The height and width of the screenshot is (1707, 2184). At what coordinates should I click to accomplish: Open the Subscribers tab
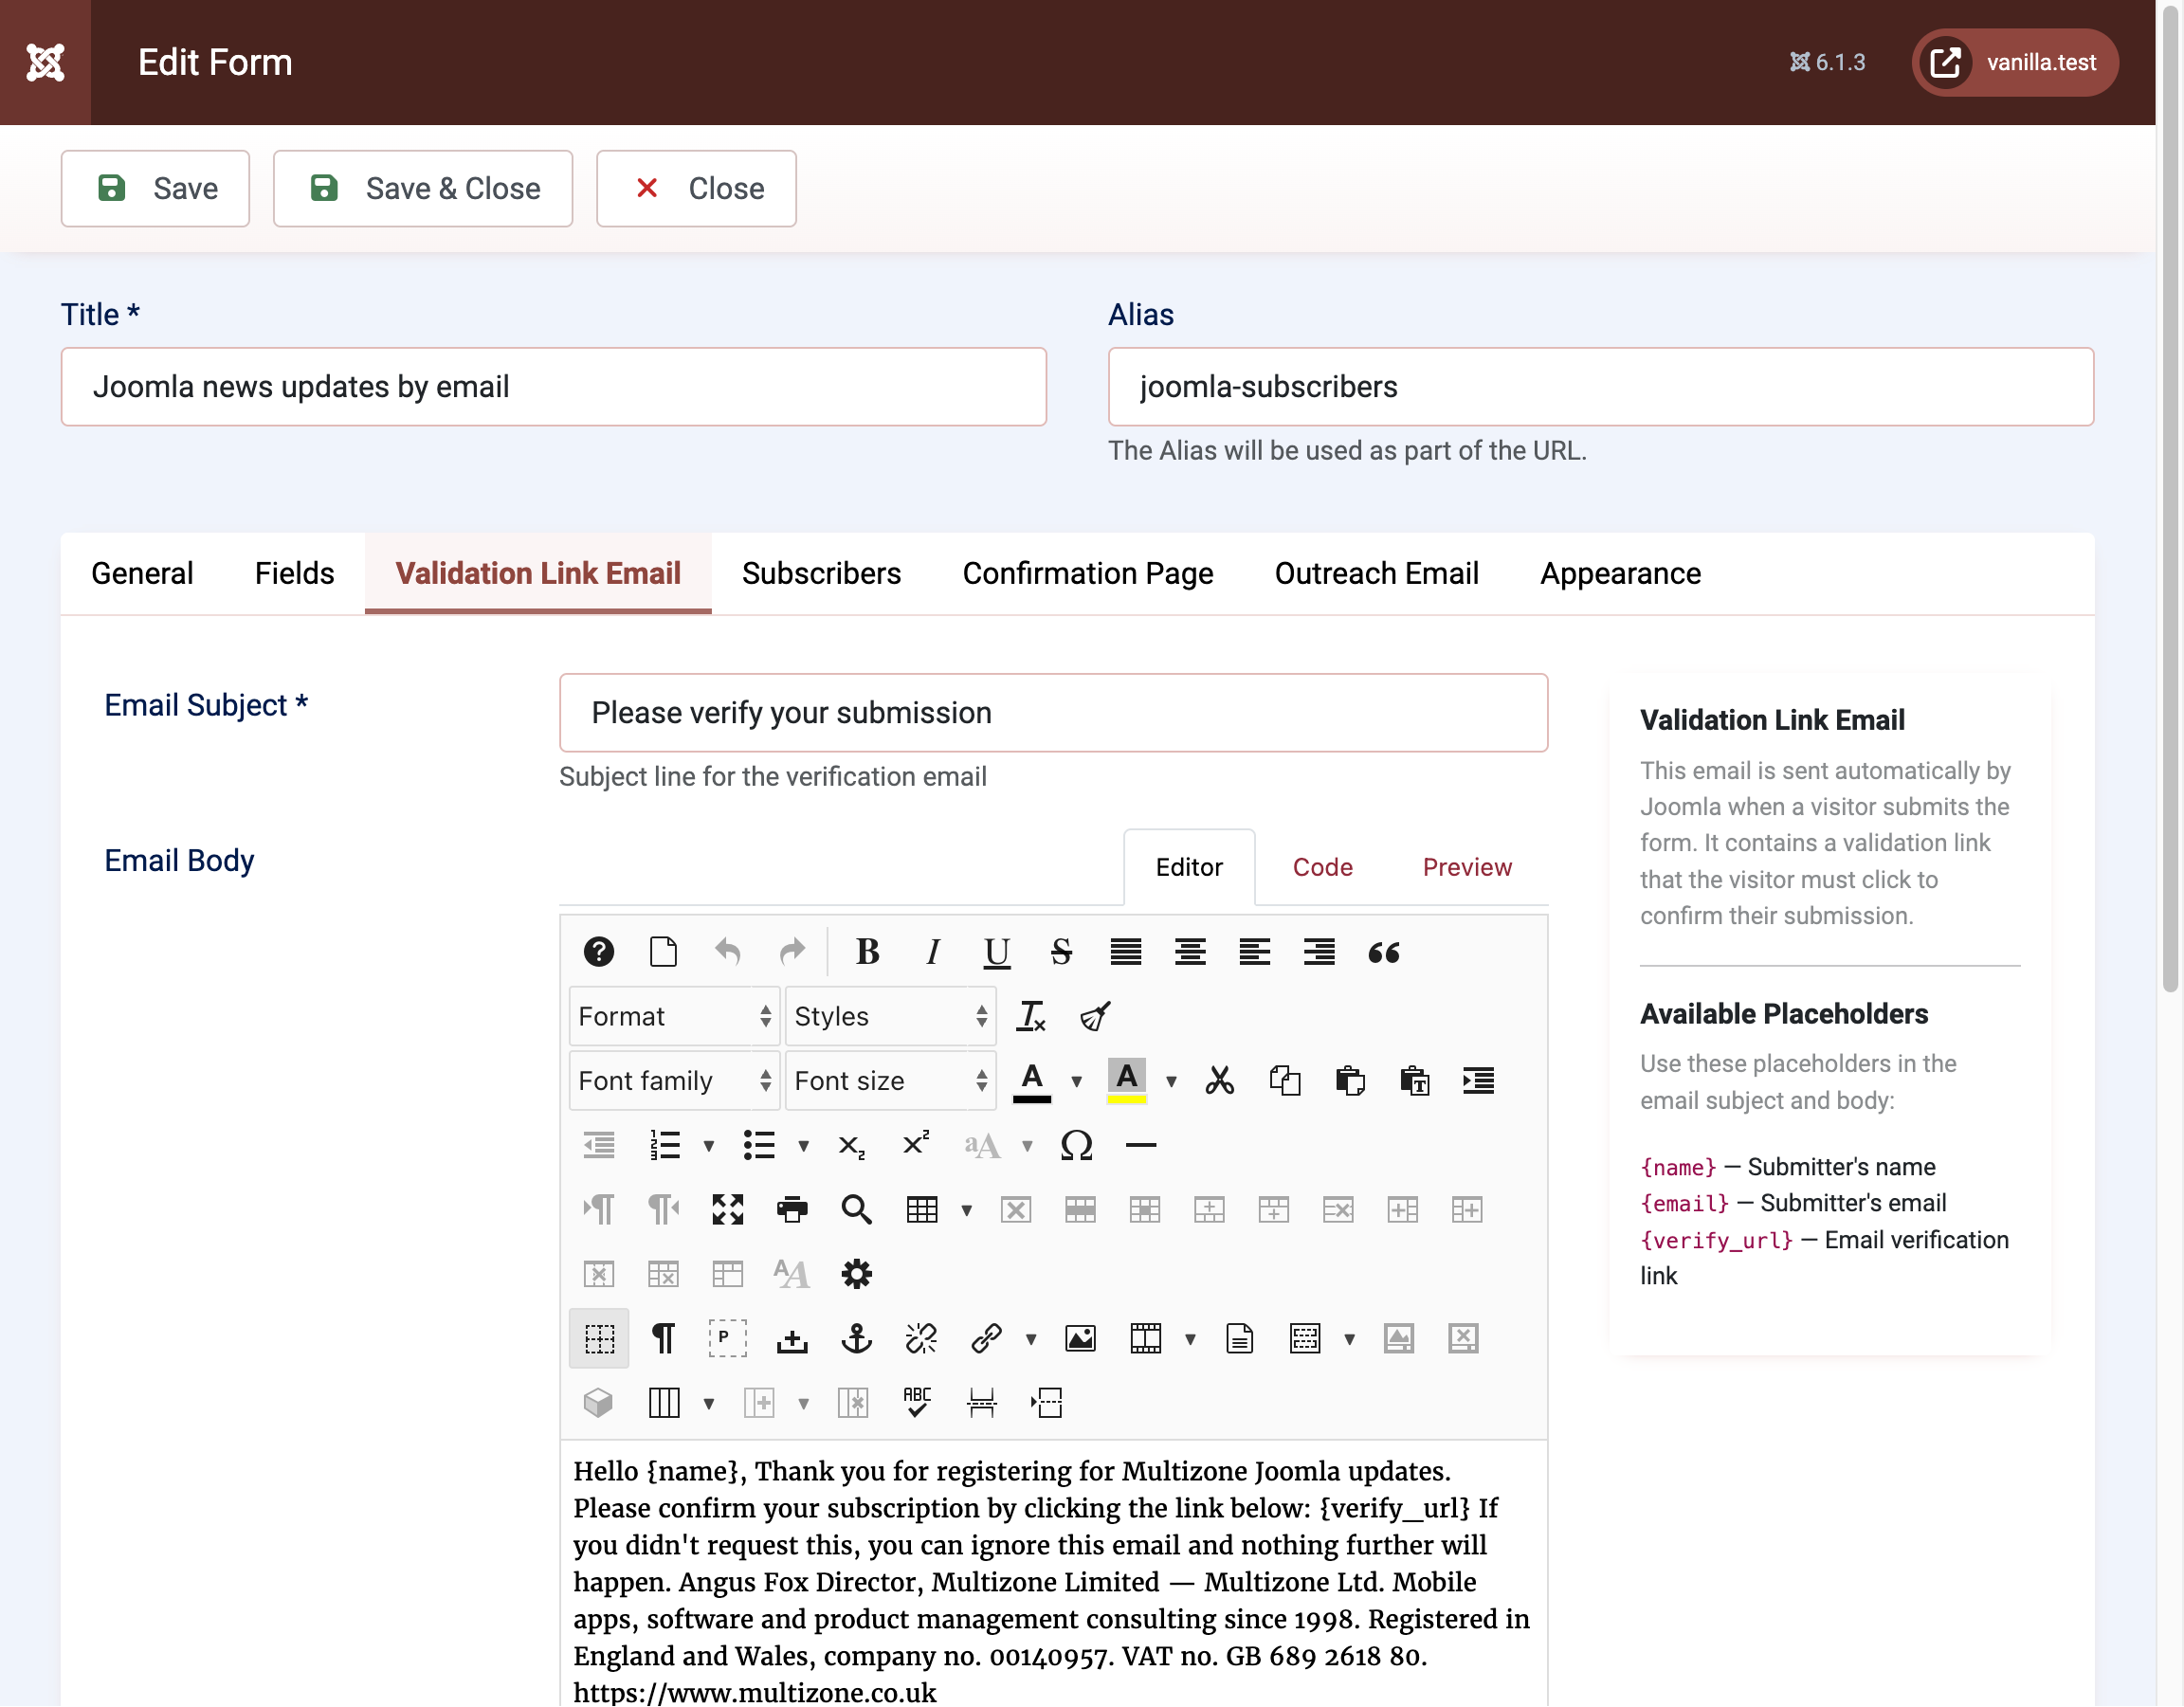821,573
